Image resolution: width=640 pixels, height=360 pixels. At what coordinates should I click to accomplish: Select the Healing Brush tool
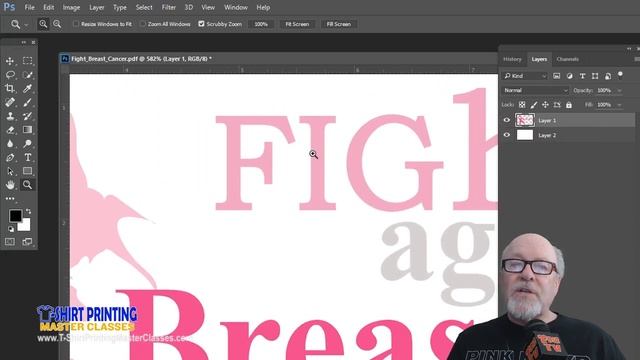[x=10, y=102]
